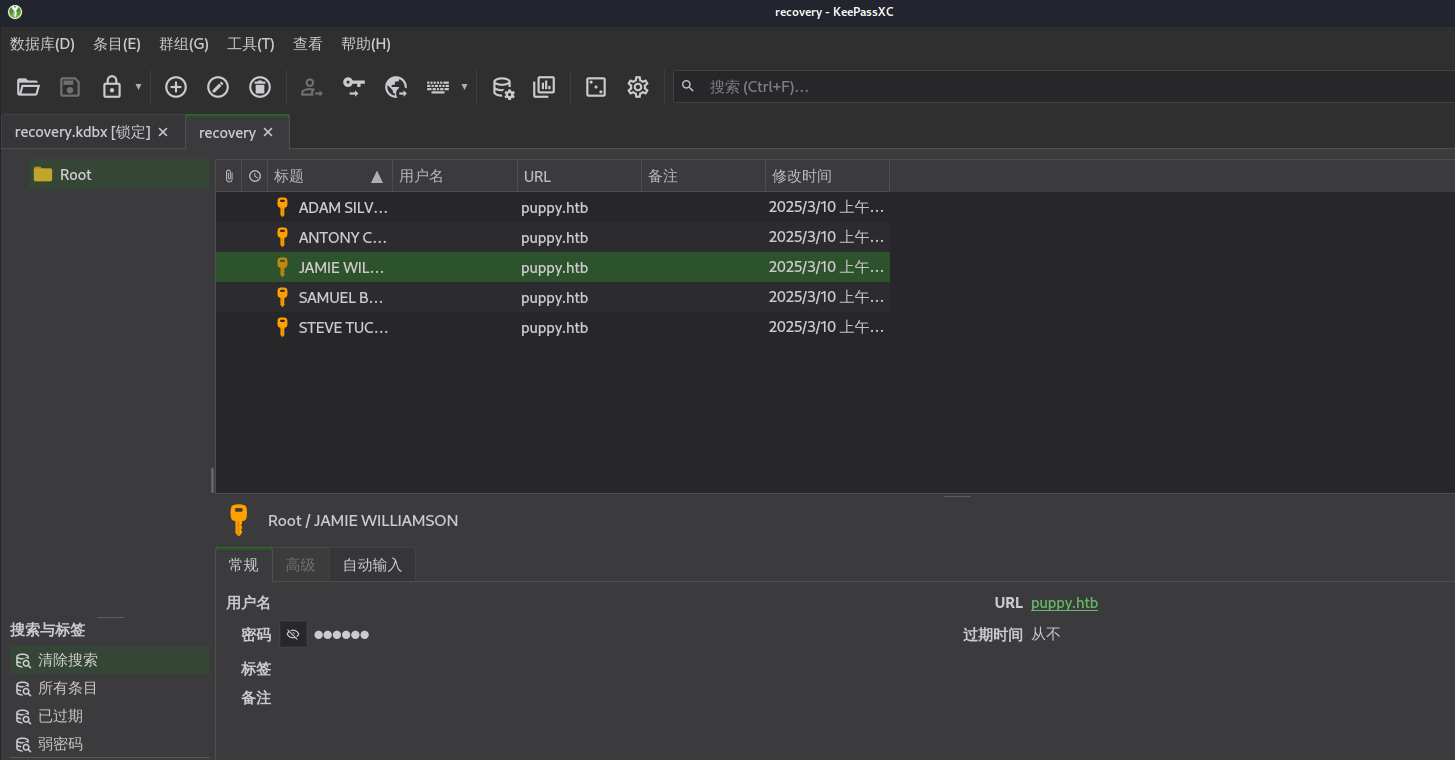Switch to 自动输入 details tab
This screenshot has height=760, width=1455.
click(372, 565)
